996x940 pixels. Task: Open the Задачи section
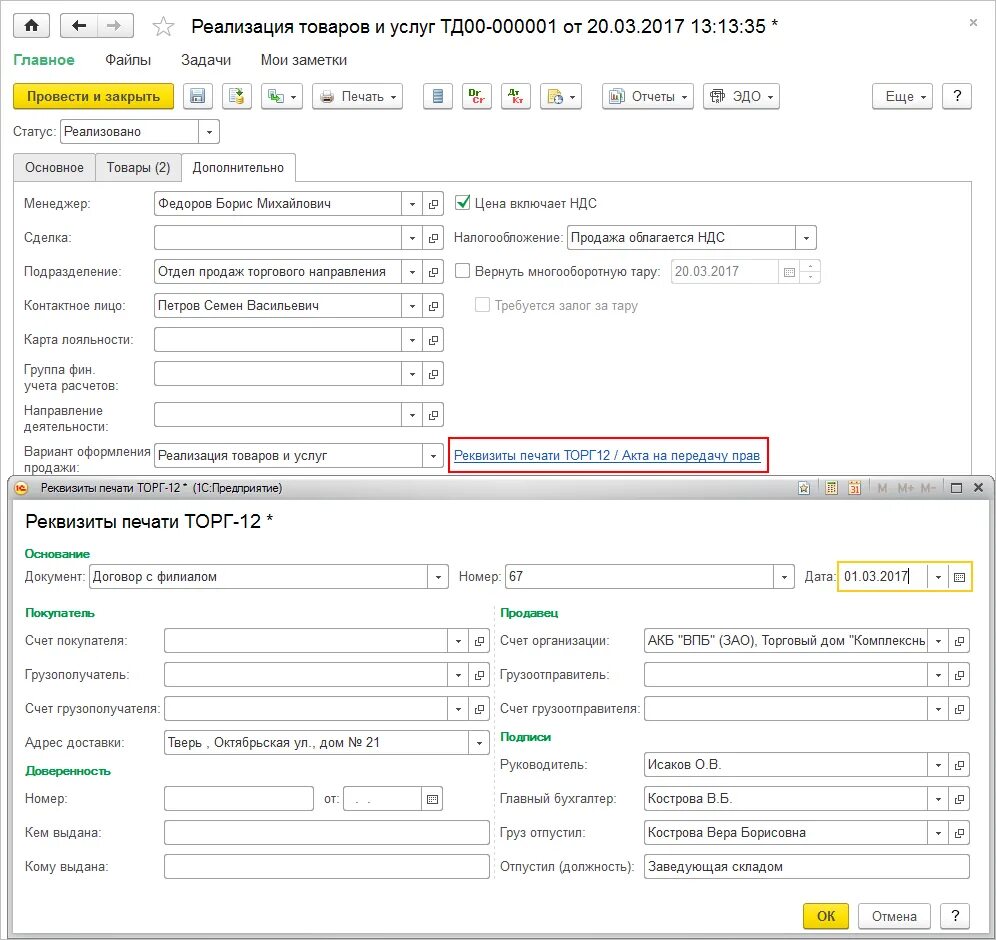(206, 60)
